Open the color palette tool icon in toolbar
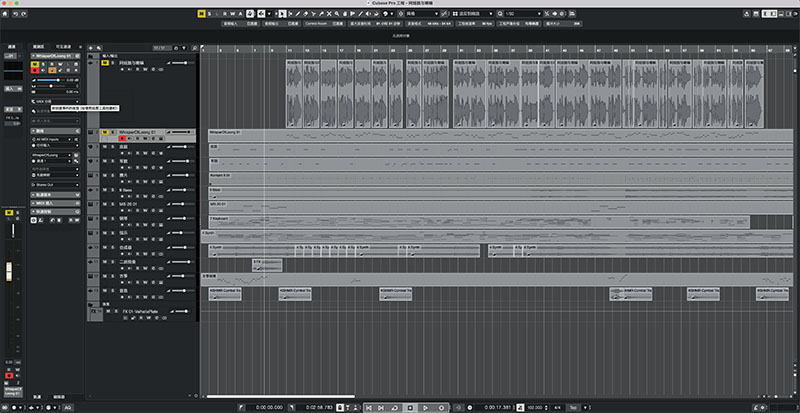Image resolution: width=800 pixels, height=413 pixels. pos(385,14)
